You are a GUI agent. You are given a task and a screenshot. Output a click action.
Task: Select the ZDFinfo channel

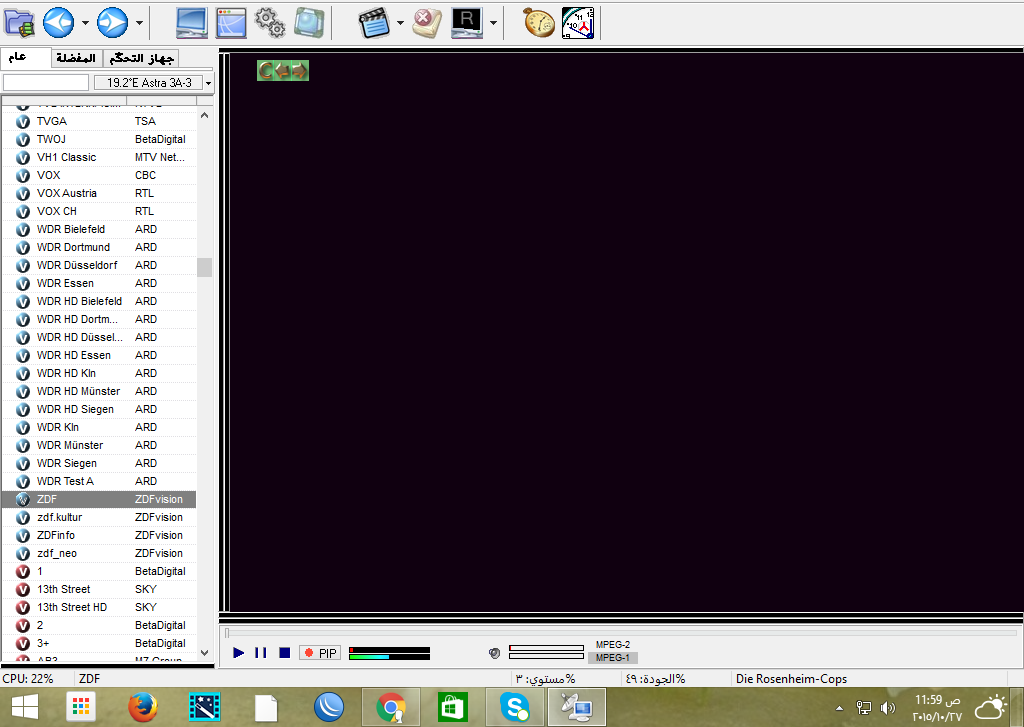click(99, 535)
